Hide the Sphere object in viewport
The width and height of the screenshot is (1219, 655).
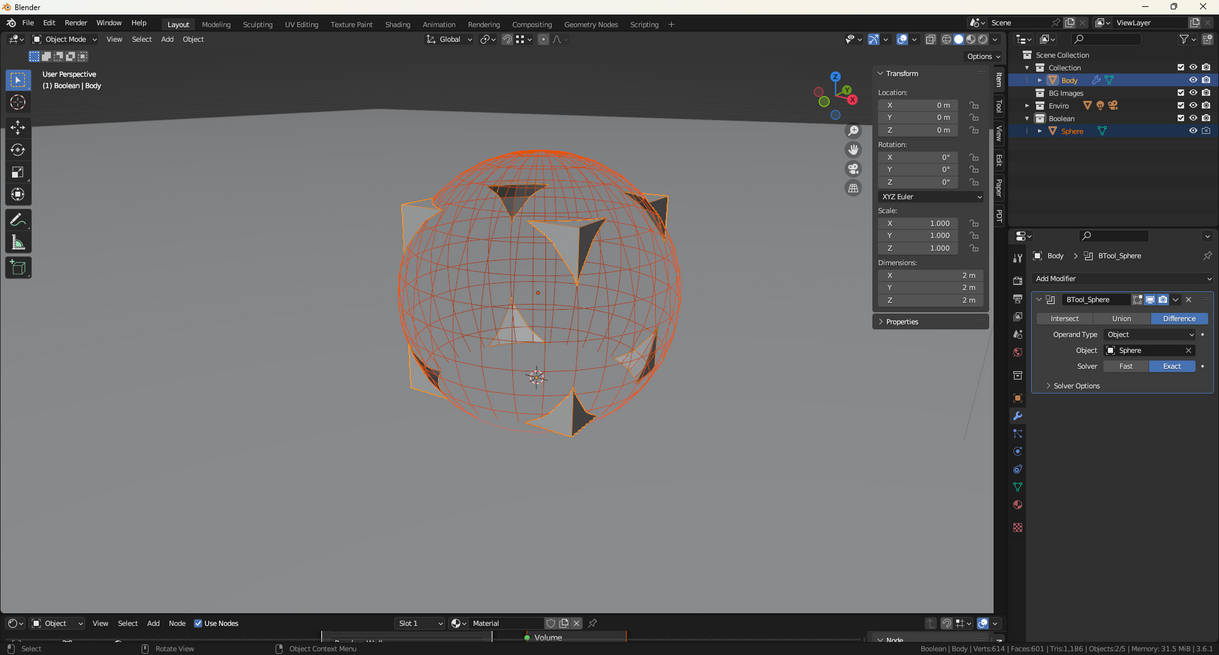coord(1192,131)
